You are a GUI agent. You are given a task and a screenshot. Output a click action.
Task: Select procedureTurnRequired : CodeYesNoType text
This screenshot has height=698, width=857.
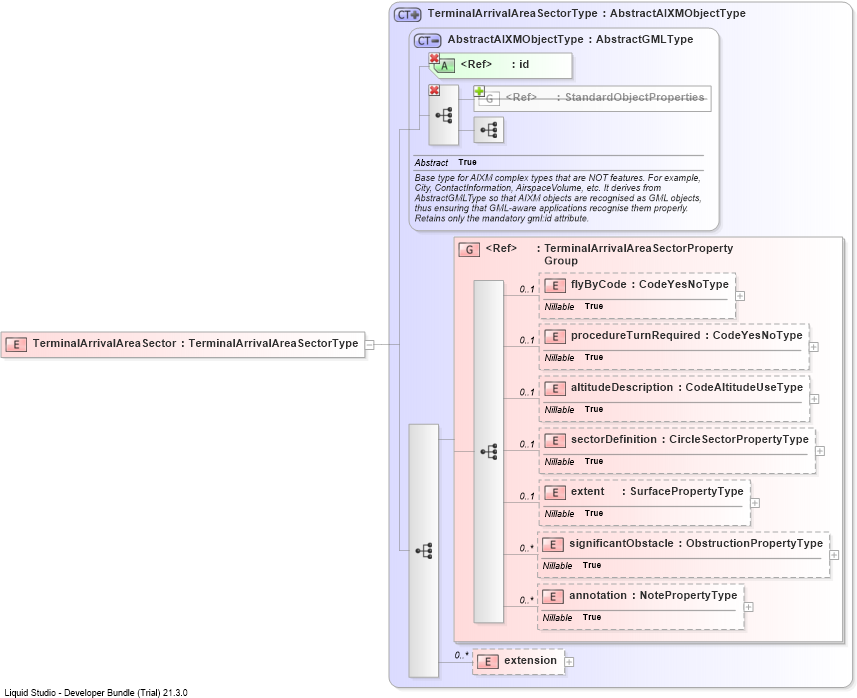click(686, 335)
